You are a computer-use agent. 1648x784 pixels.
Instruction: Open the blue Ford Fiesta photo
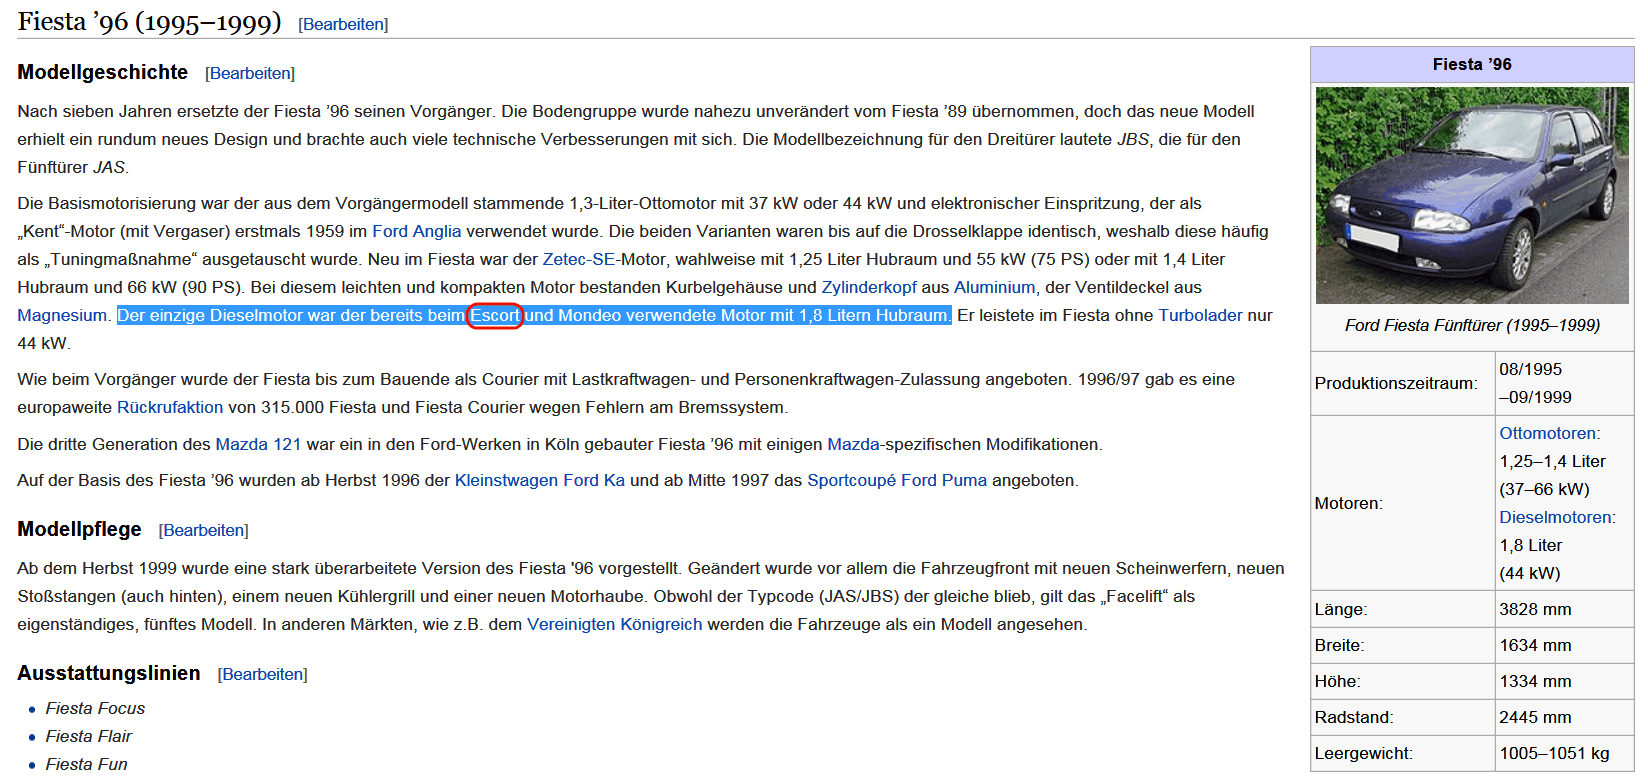[x=1472, y=196]
